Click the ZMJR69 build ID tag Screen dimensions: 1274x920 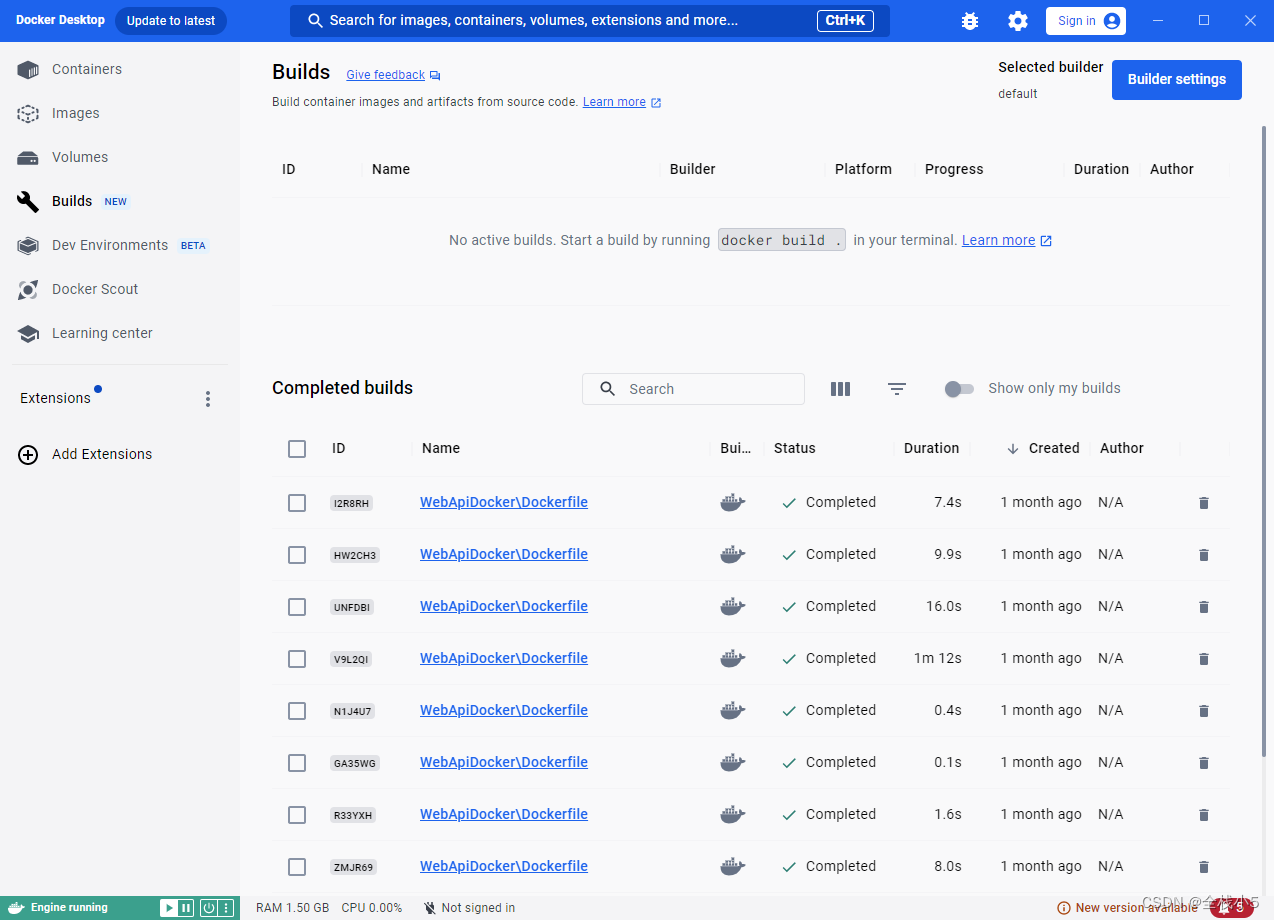(354, 867)
